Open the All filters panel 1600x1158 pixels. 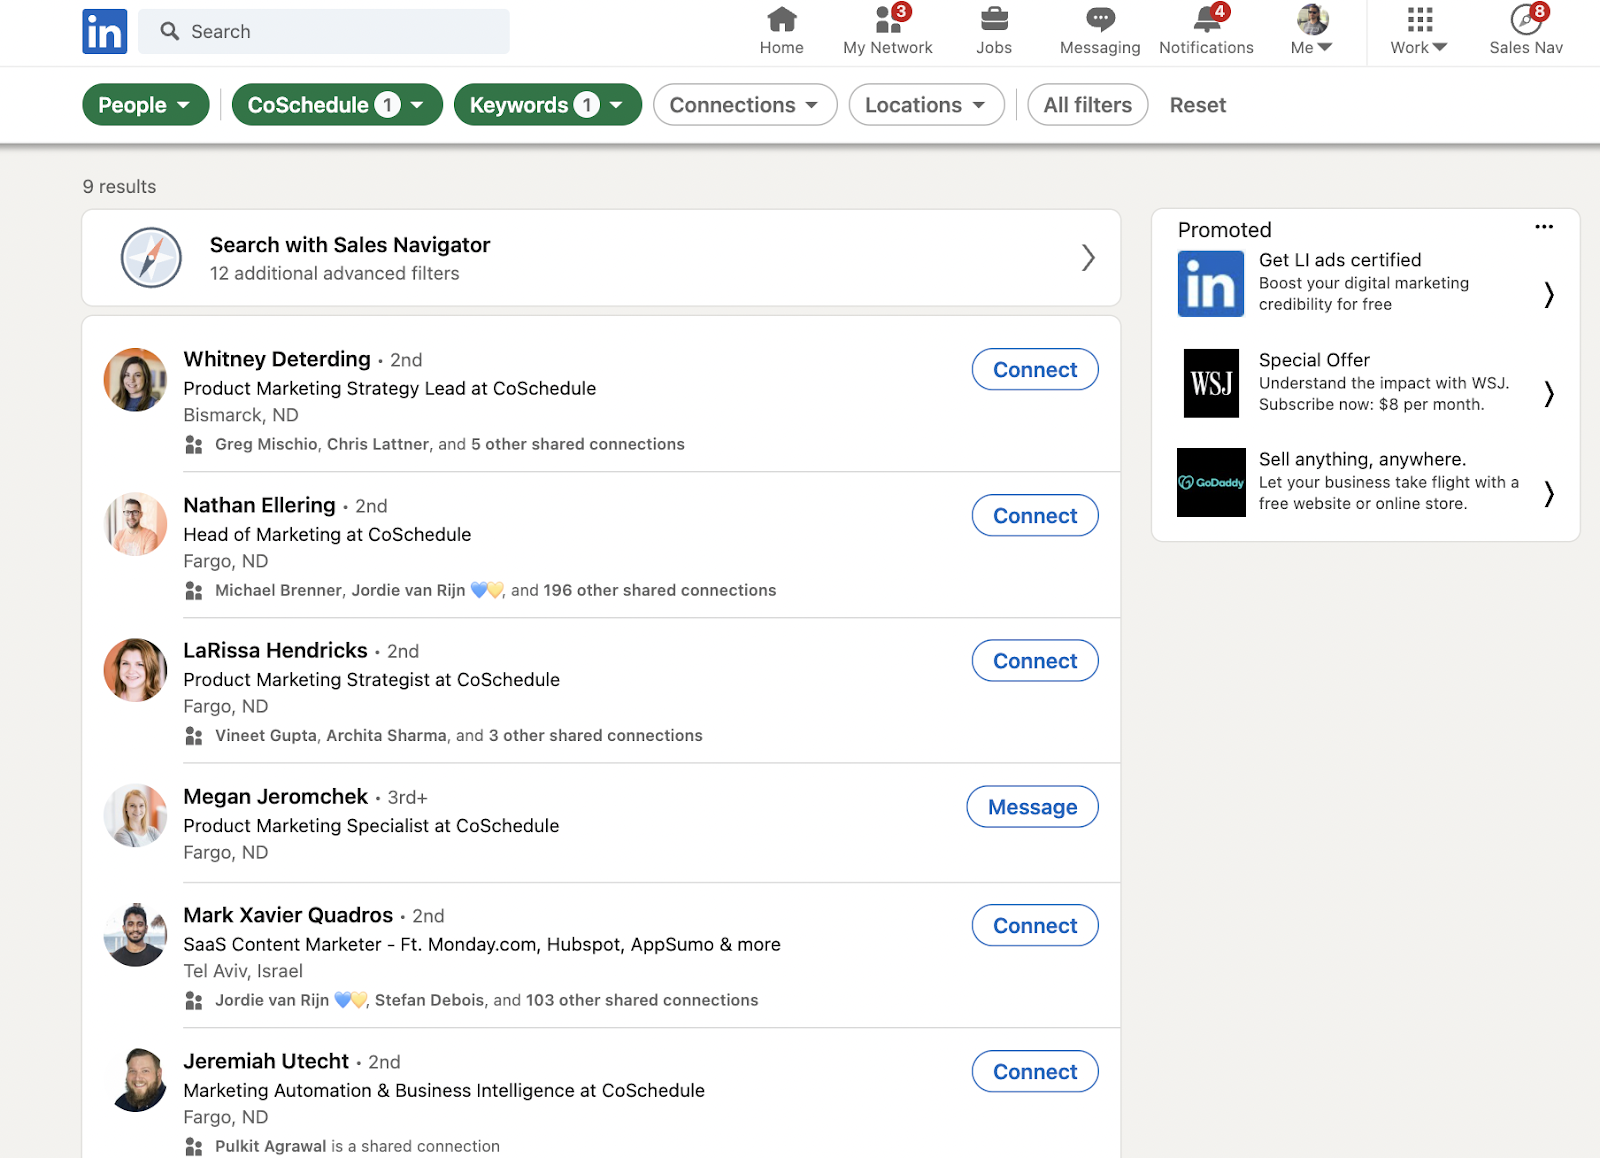pos(1087,105)
